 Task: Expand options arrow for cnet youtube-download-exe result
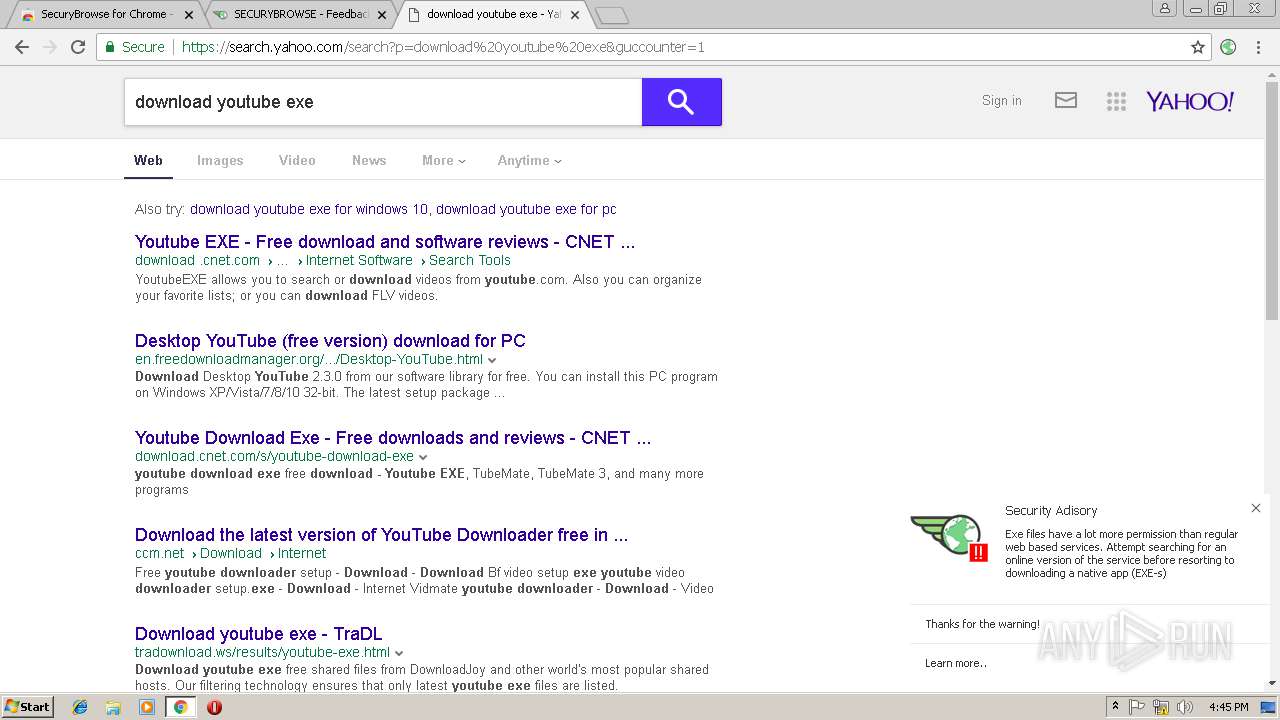pyautogui.click(x=423, y=457)
